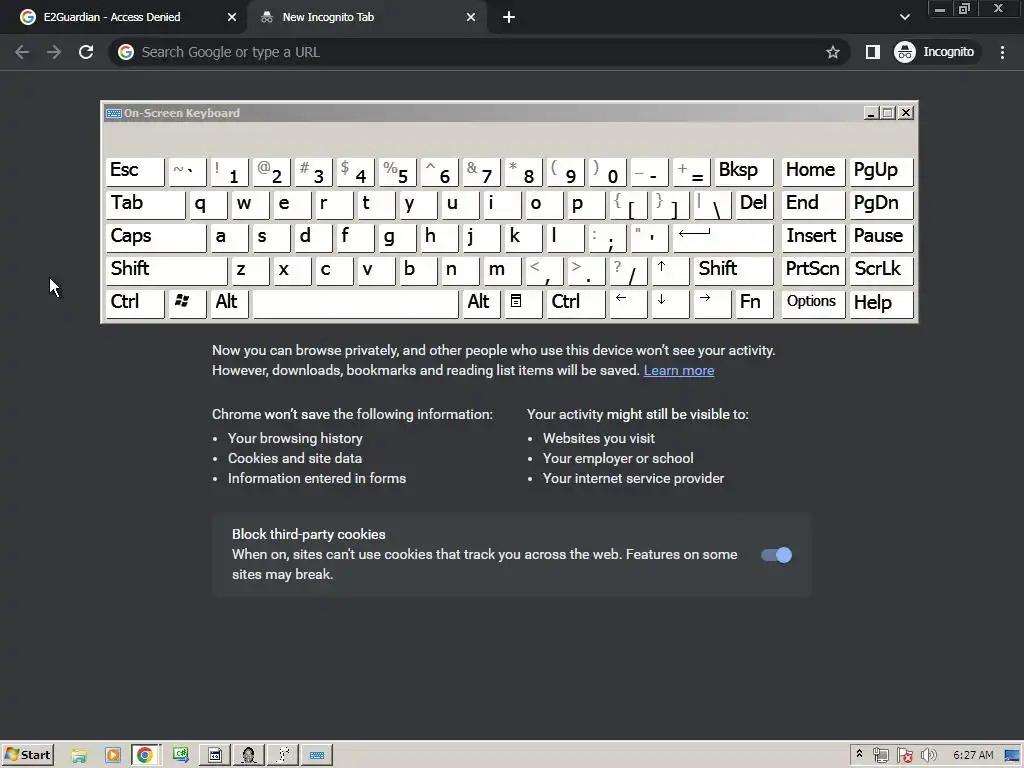Toggle the left Ctrl key
This screenshot has height=768, width=1024.
(x=135, y=303)
